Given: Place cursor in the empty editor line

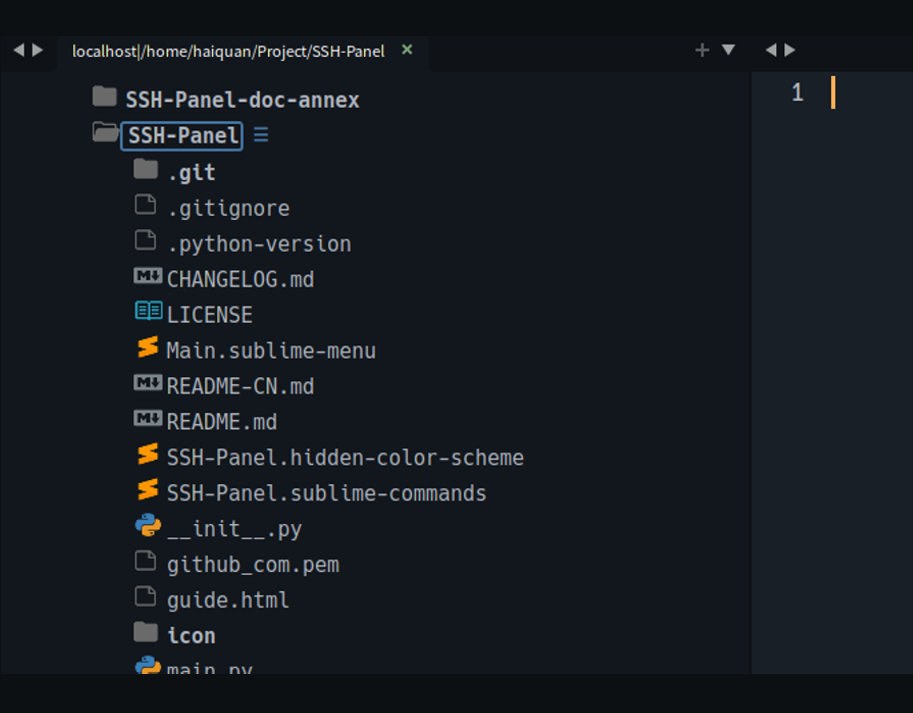Looking at the screenshot, I should (872, 93).
